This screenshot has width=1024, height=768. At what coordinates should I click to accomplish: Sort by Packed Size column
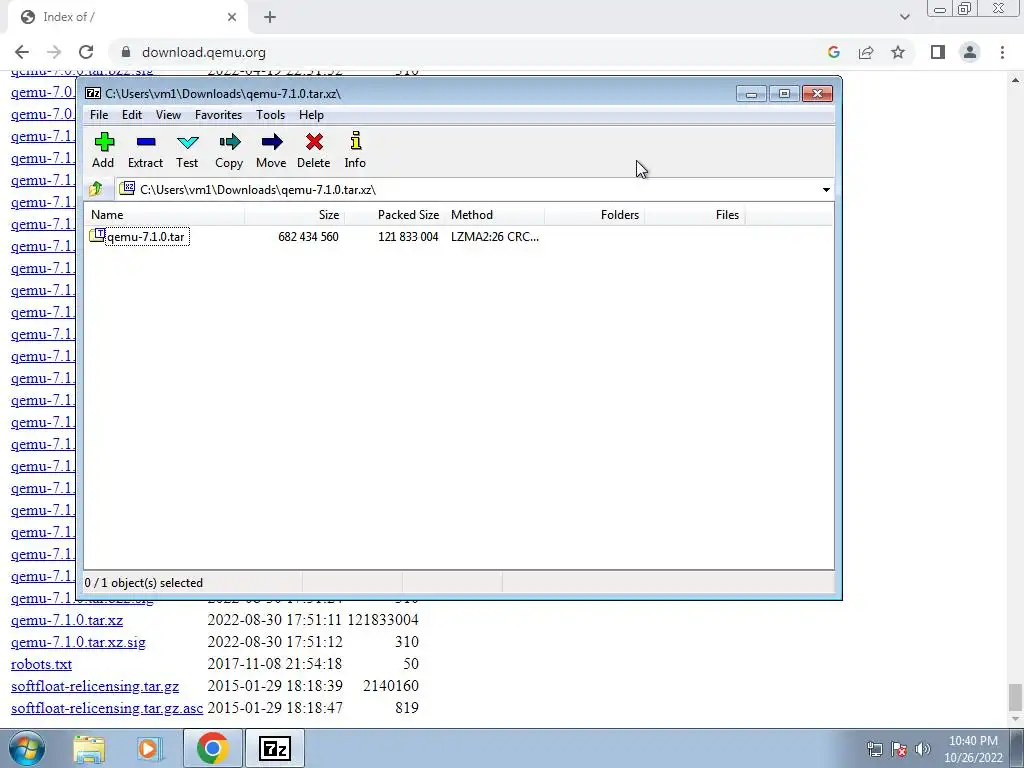point(394,215)
